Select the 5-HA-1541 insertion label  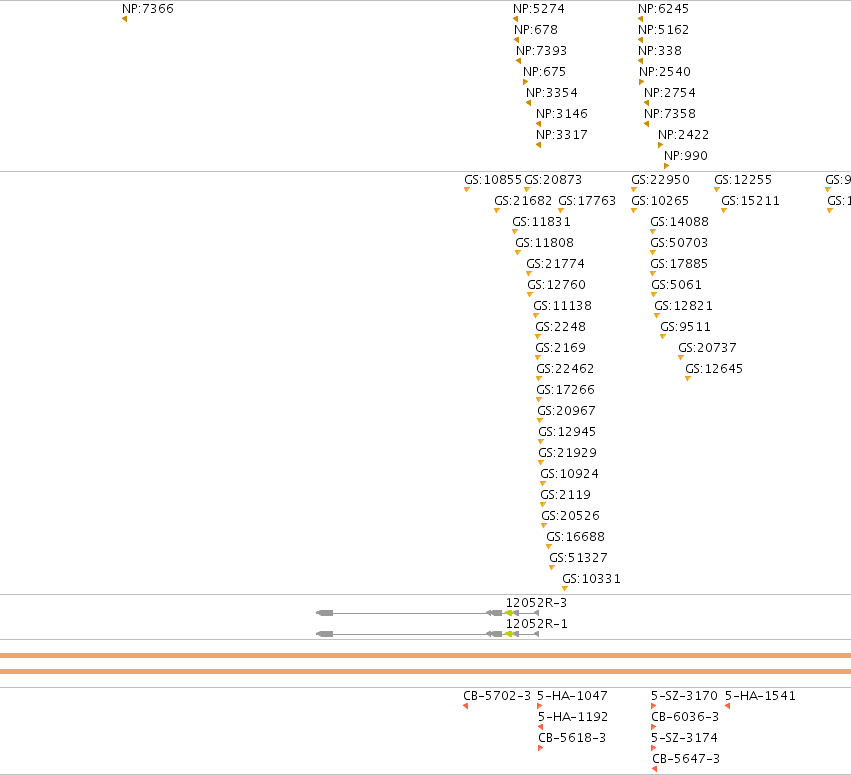coord(760,696)
